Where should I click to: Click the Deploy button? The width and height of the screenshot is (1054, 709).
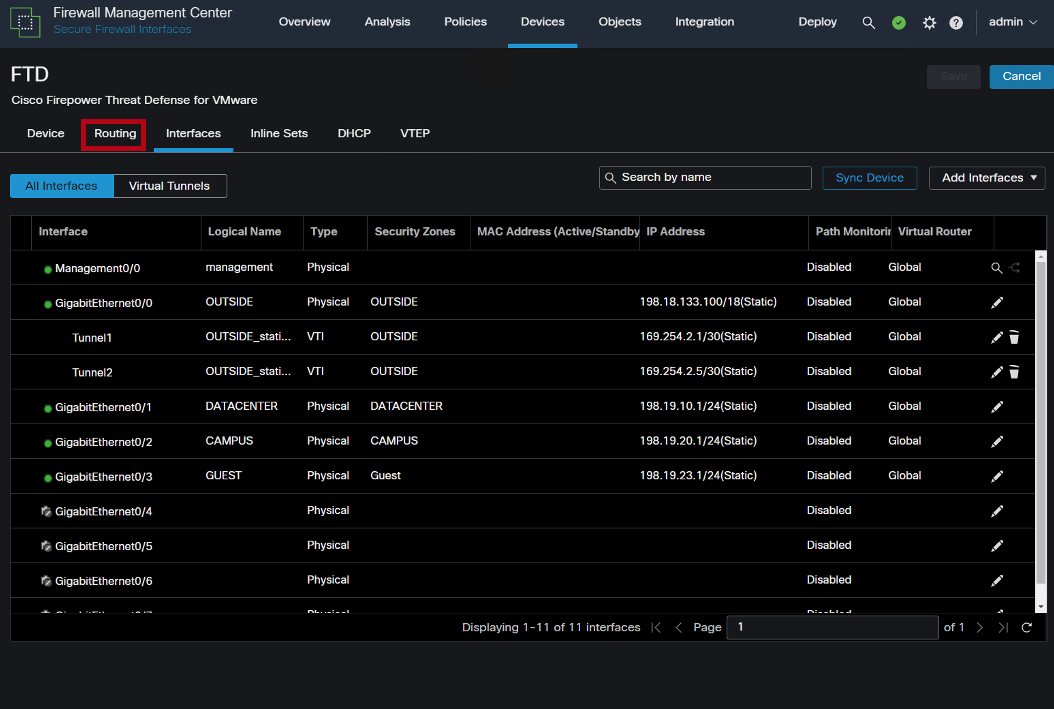[817, 22]
